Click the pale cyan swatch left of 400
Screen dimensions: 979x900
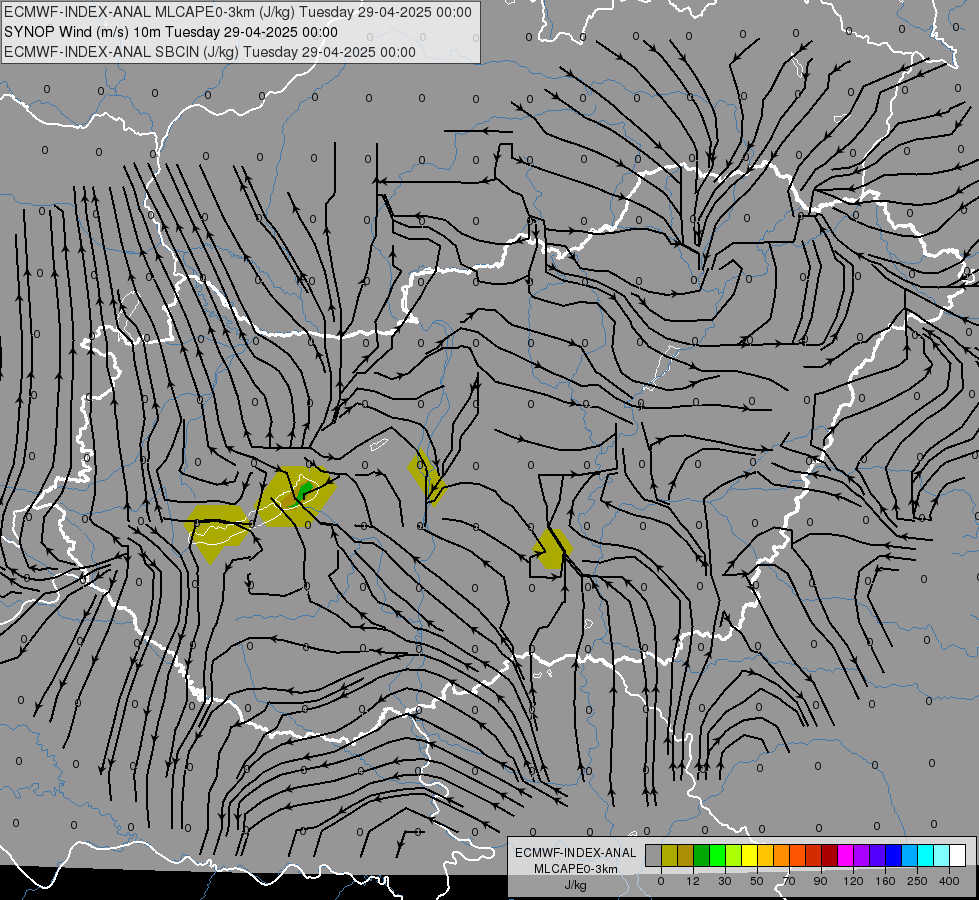[942, 855]
